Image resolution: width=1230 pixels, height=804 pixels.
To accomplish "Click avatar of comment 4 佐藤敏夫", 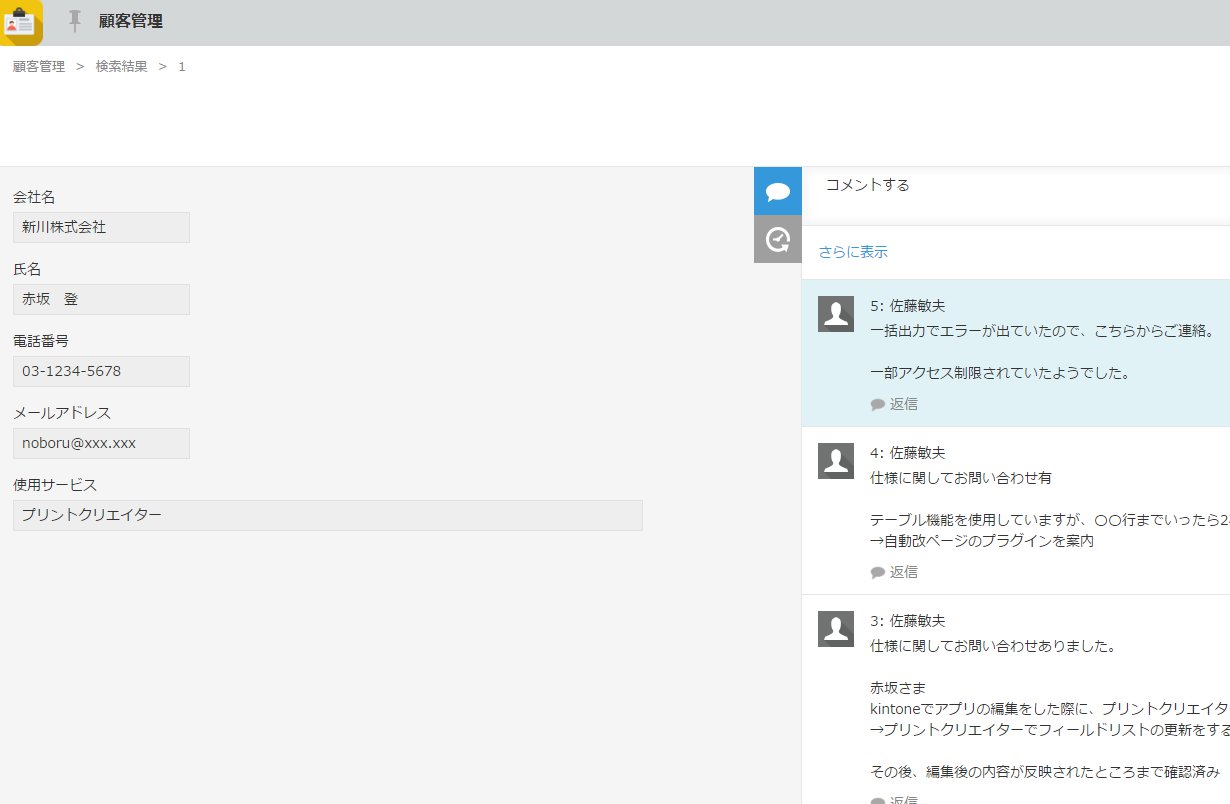I will [836, 461].
